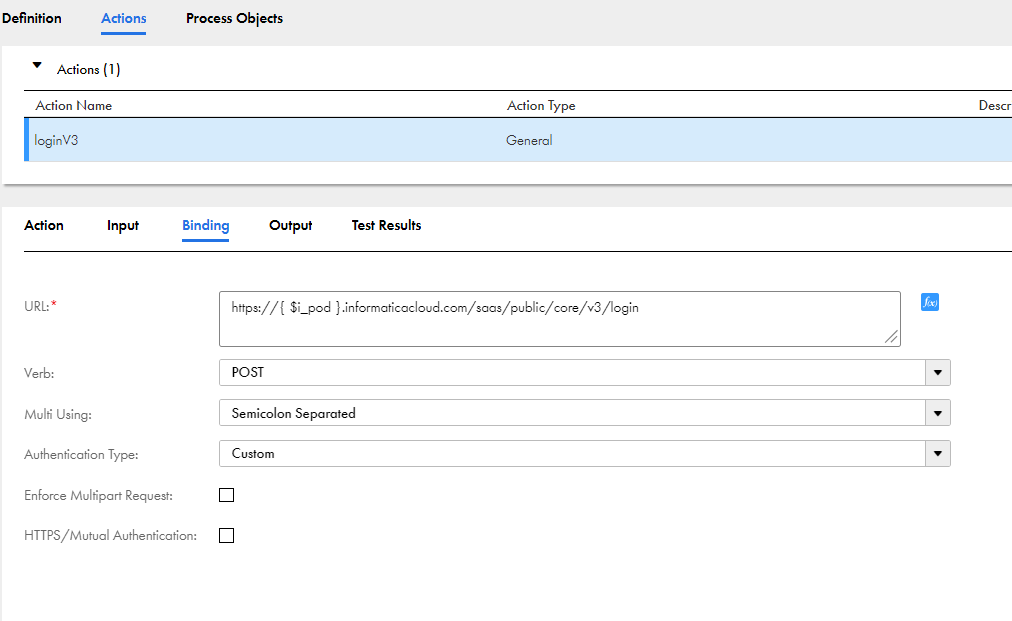Click the URL field resize handle
1012x621 pixels.
pos(891,337)
